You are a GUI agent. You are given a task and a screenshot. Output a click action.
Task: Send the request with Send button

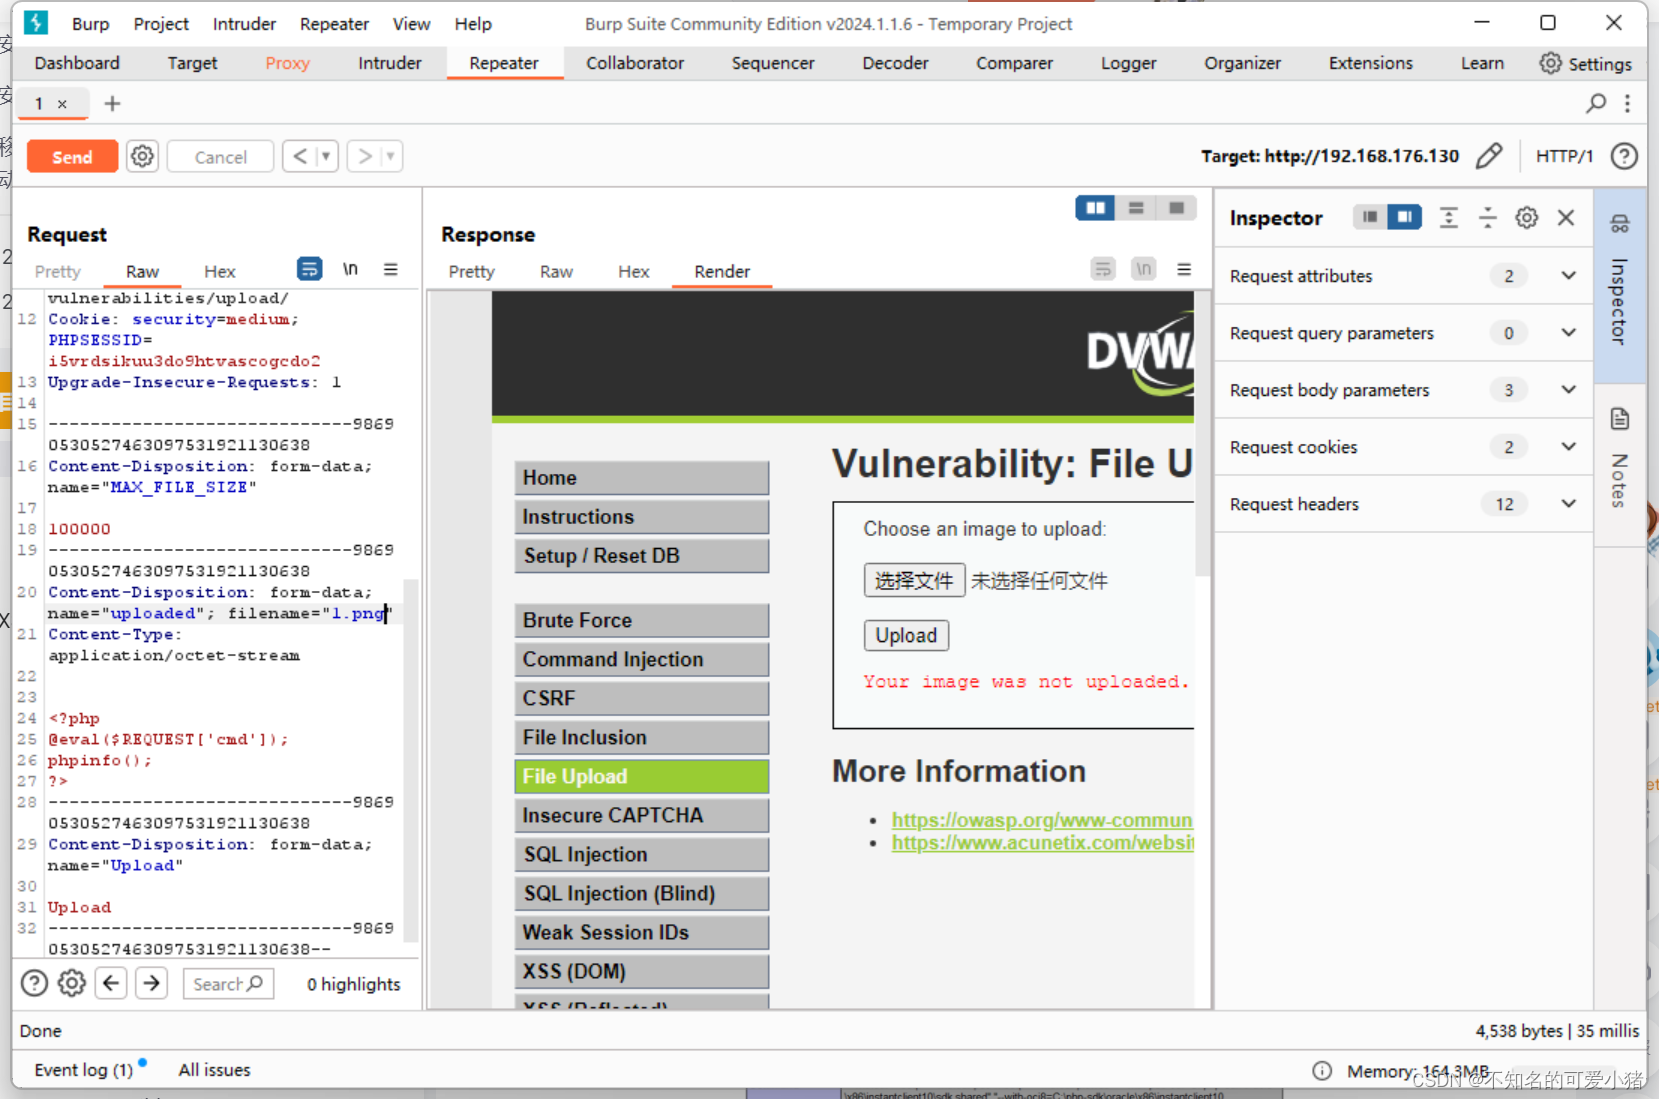point(72,157)
